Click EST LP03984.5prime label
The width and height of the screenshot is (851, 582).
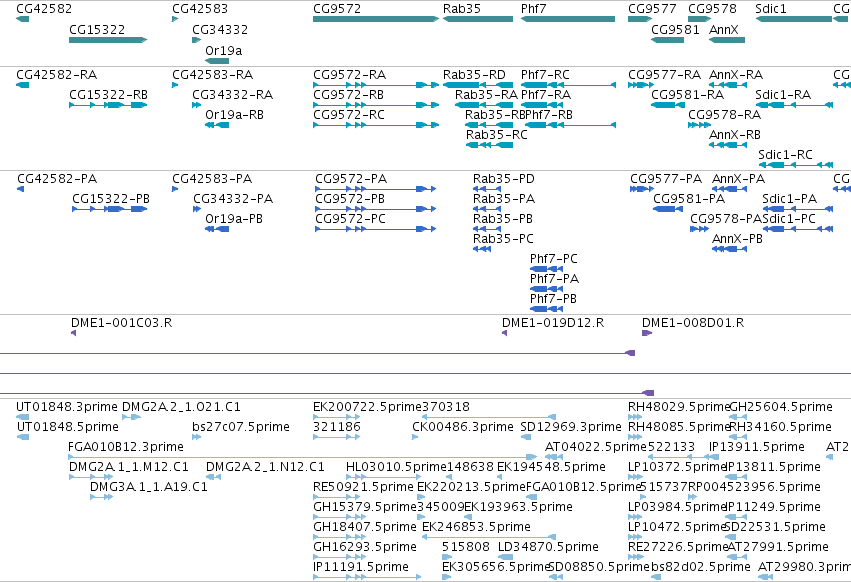[x=677, y=507]
